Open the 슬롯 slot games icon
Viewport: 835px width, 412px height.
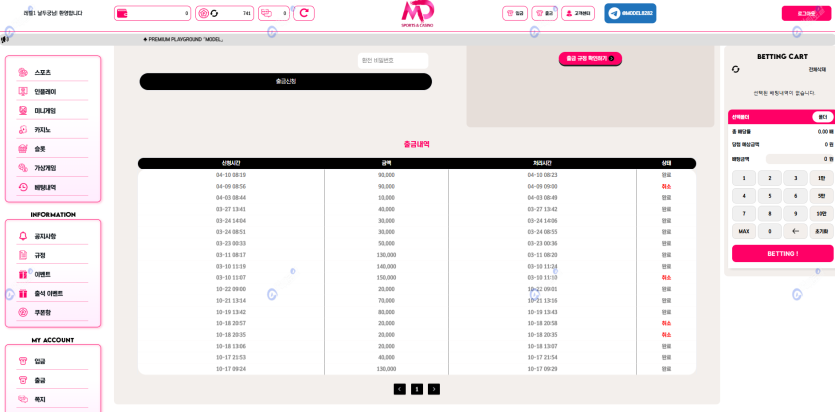23,149
